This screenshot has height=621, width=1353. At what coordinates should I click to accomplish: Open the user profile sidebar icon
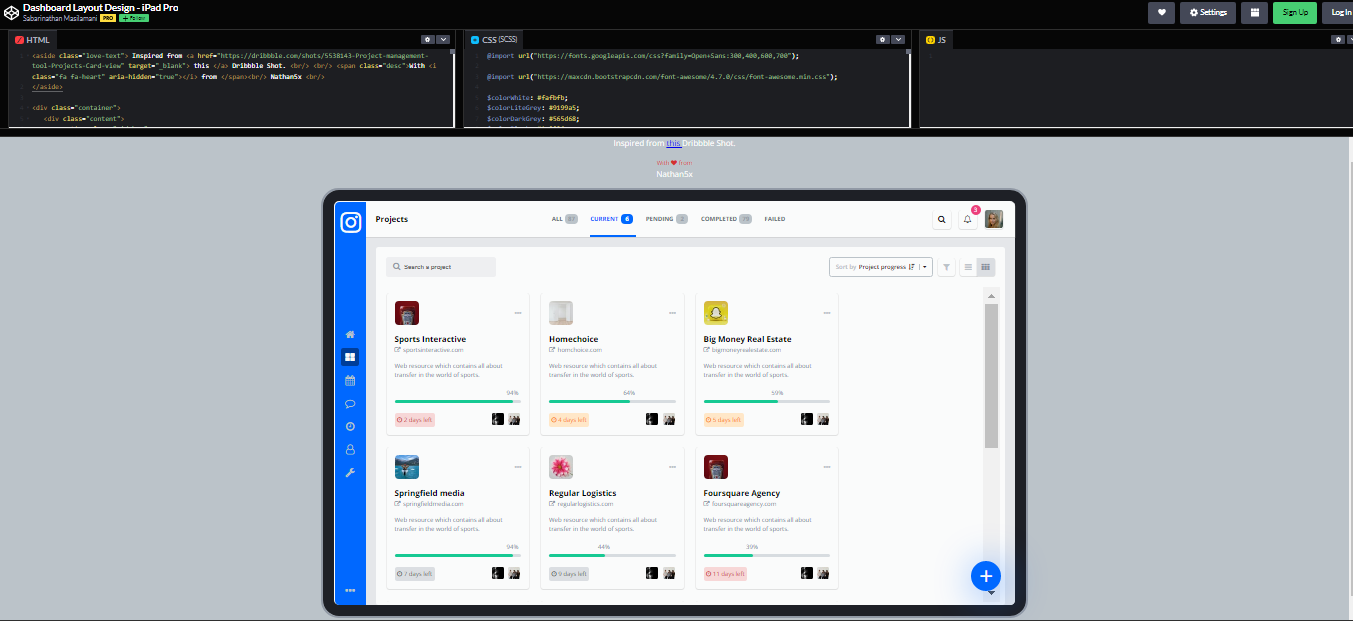(x=350, y=449)
